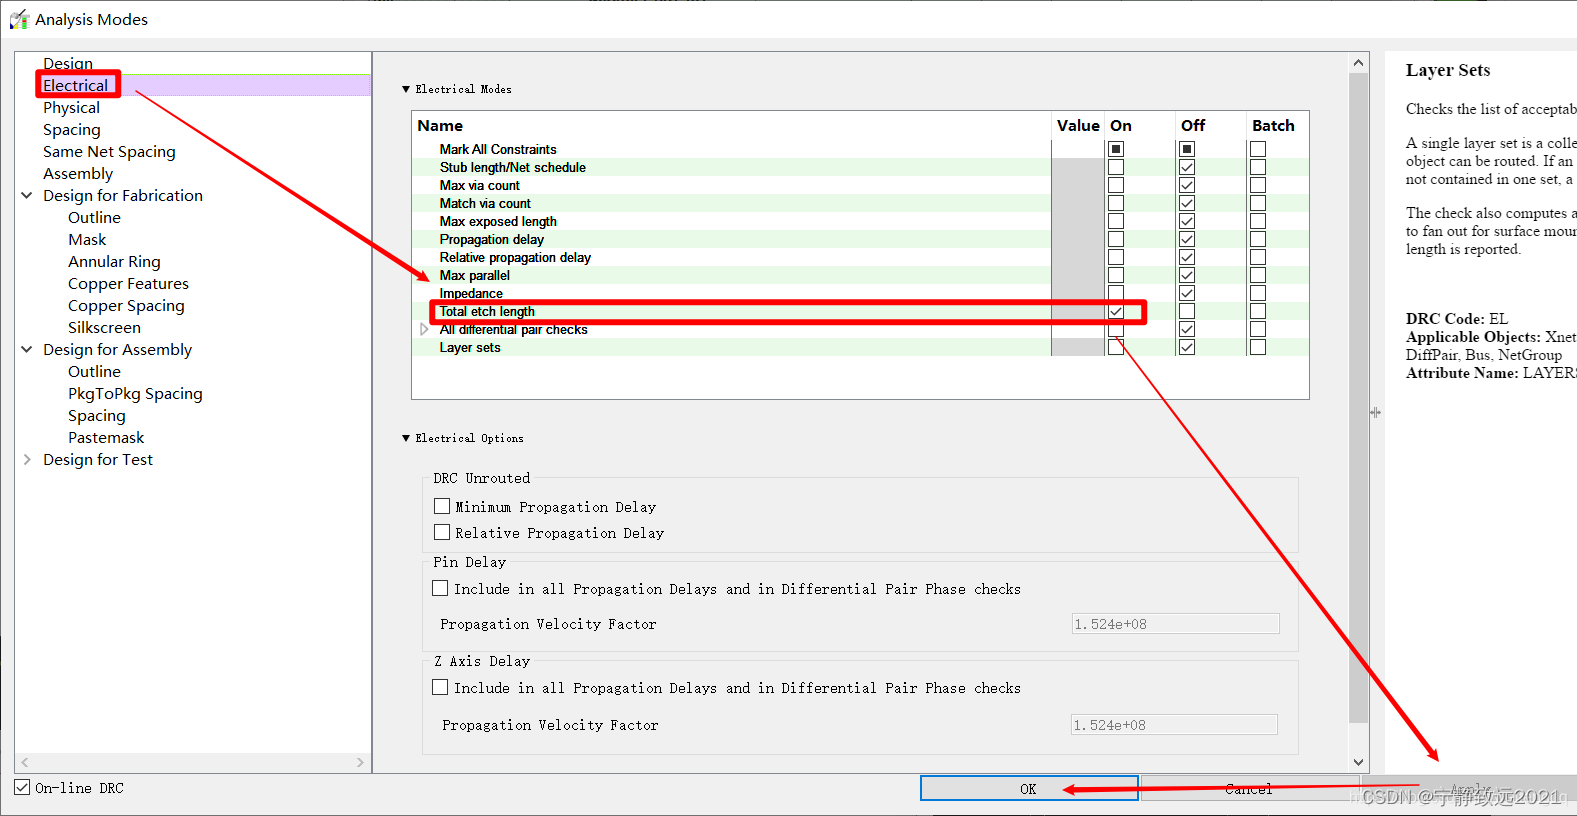The image size is (1577, 816).
Task: Click the Batch column header
Action: (x=1273, y=126)
